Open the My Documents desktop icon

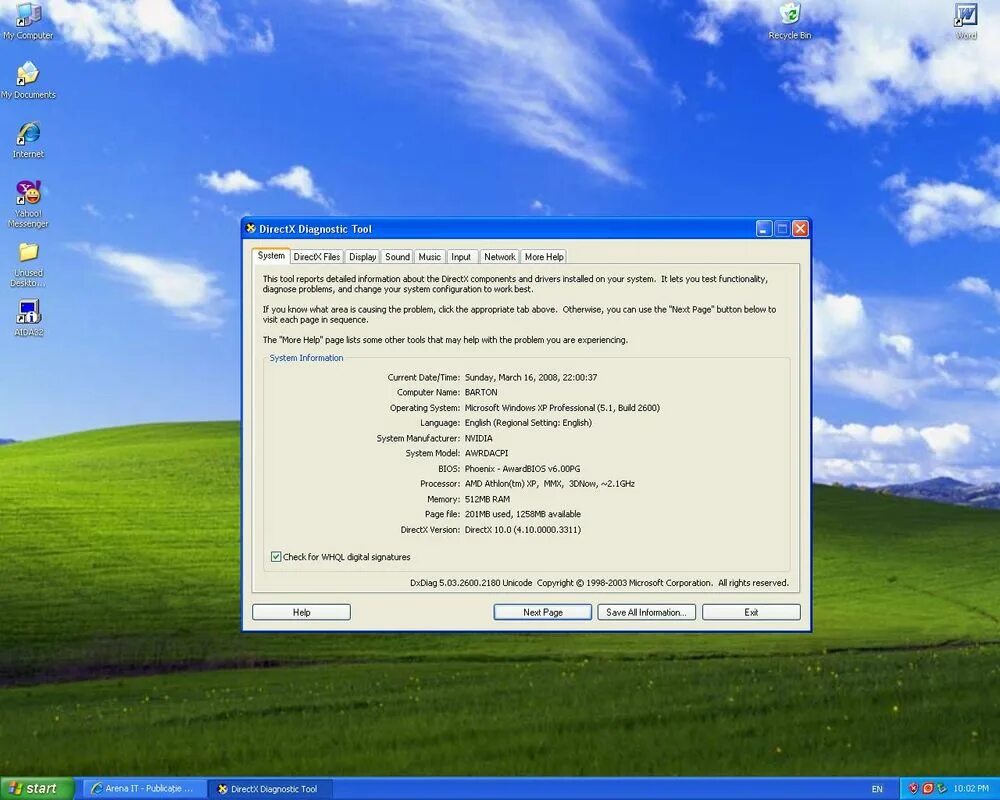27,80
